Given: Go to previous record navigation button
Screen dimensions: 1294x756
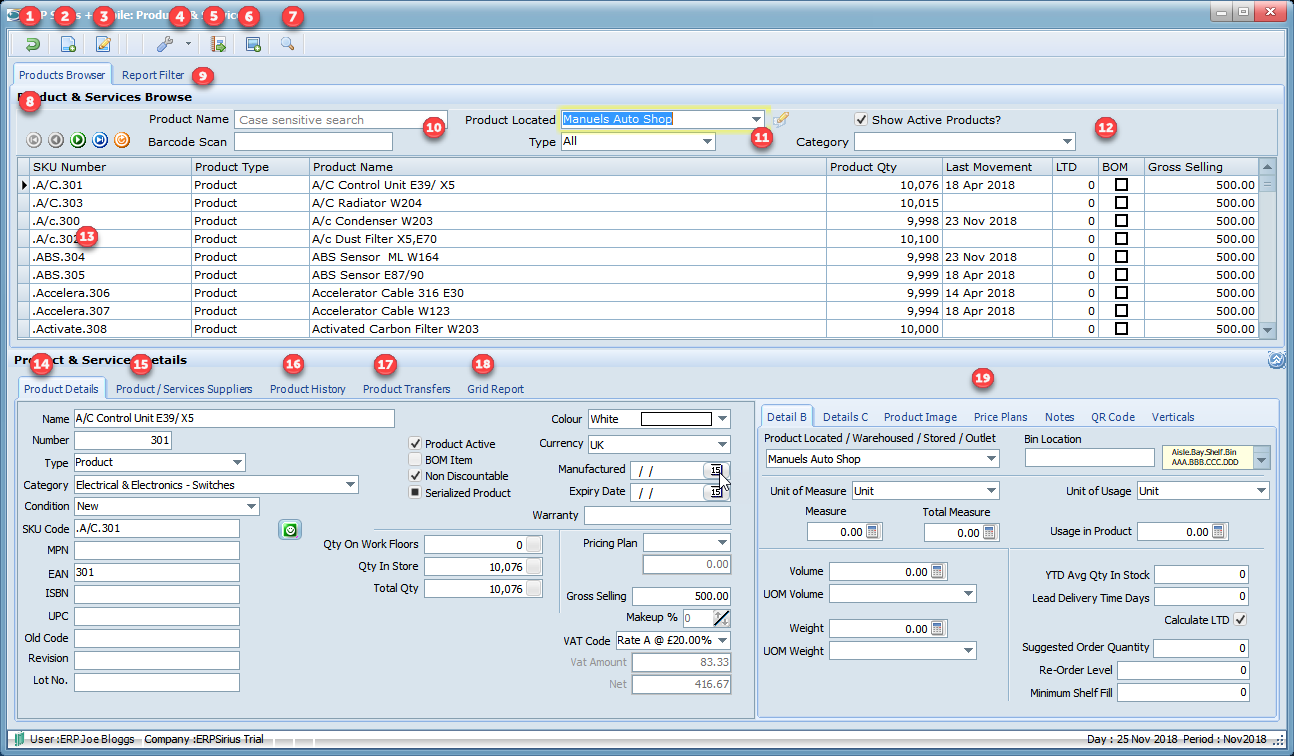Looking at the screenshot, I should (56, 140).
